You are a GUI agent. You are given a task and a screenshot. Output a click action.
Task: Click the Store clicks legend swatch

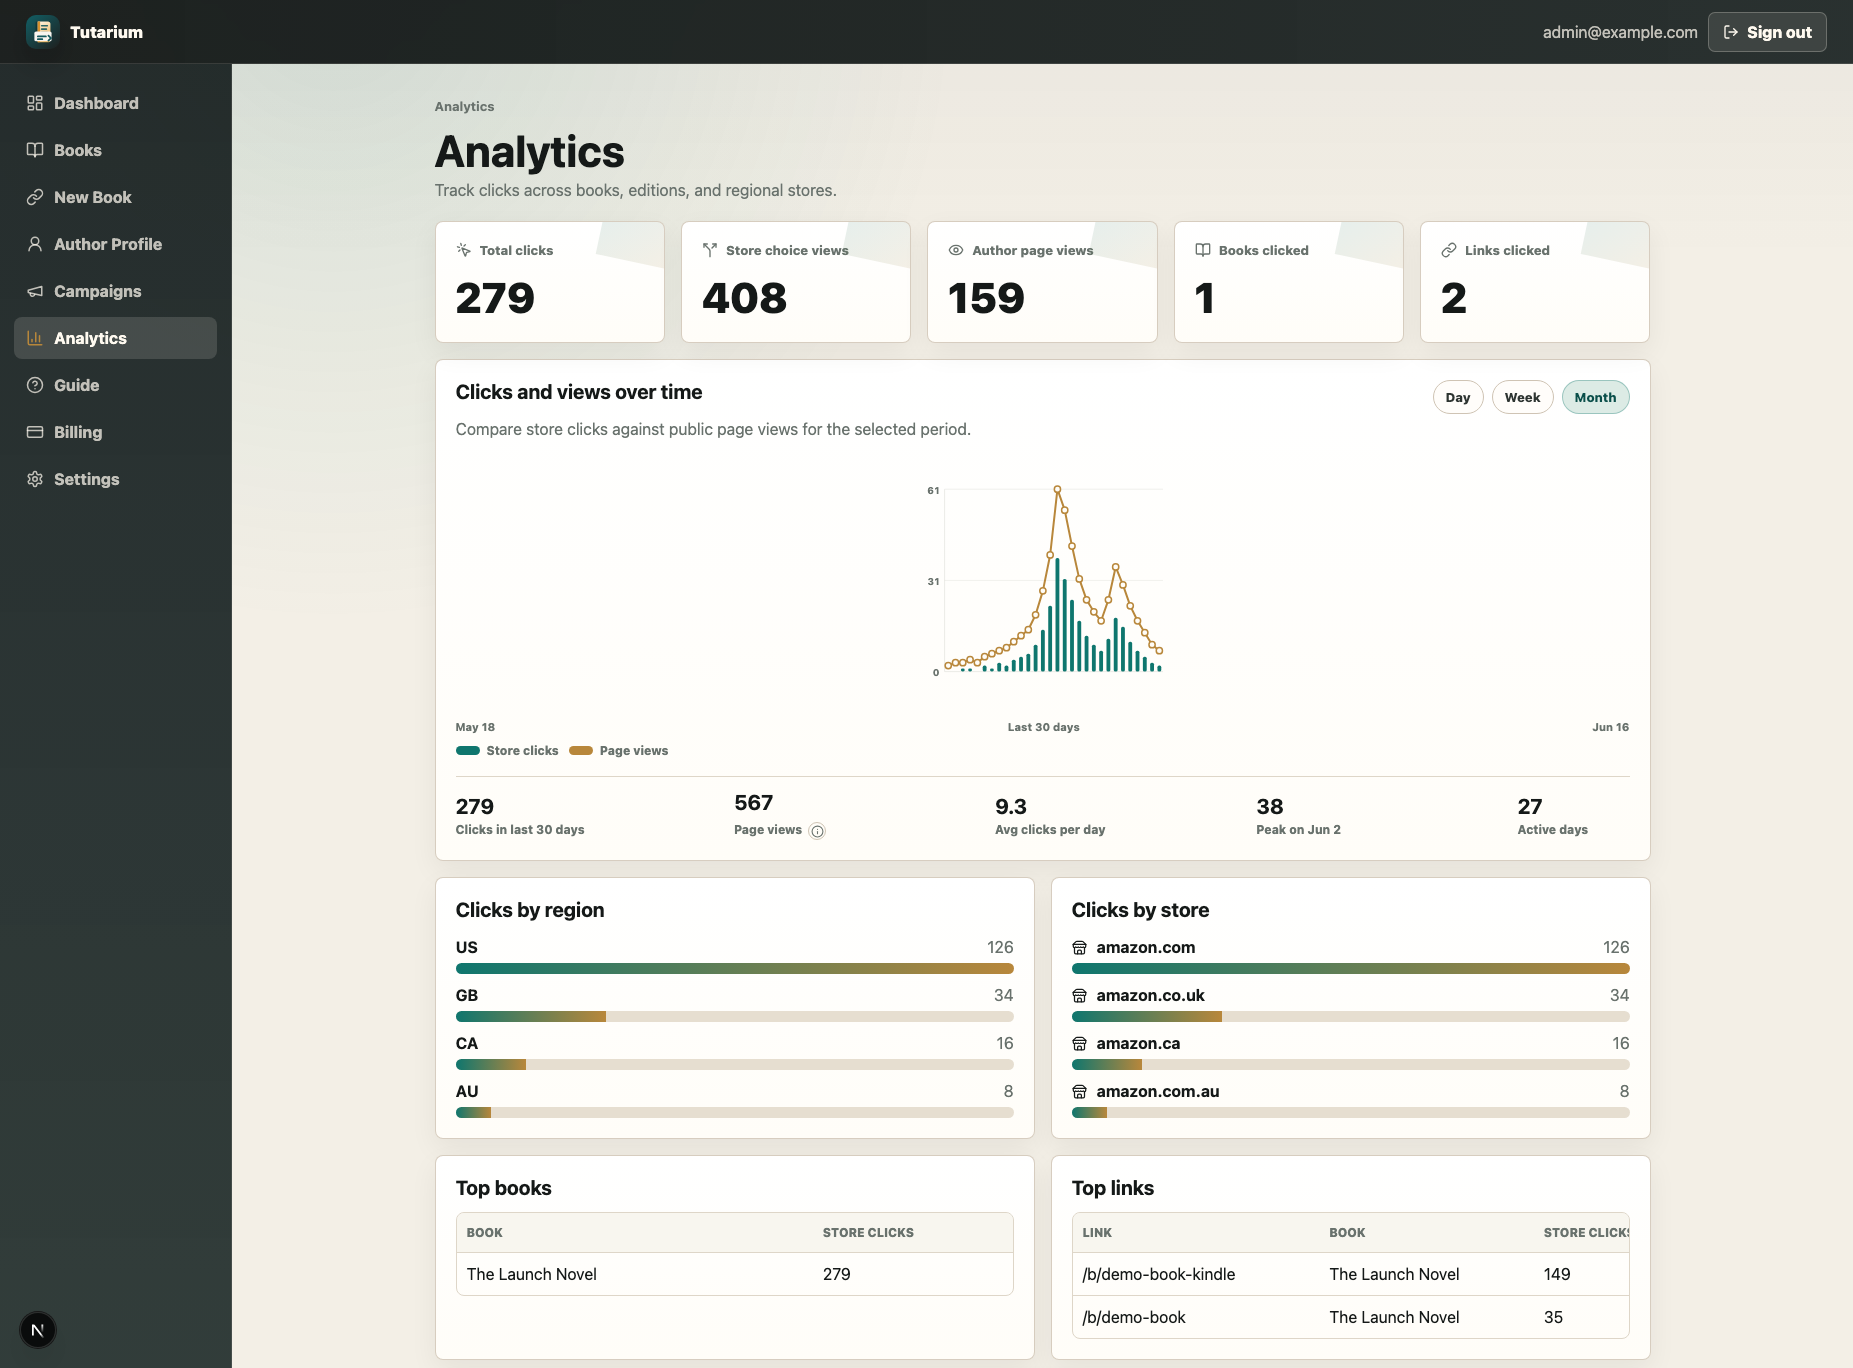(x=468, y=751)
